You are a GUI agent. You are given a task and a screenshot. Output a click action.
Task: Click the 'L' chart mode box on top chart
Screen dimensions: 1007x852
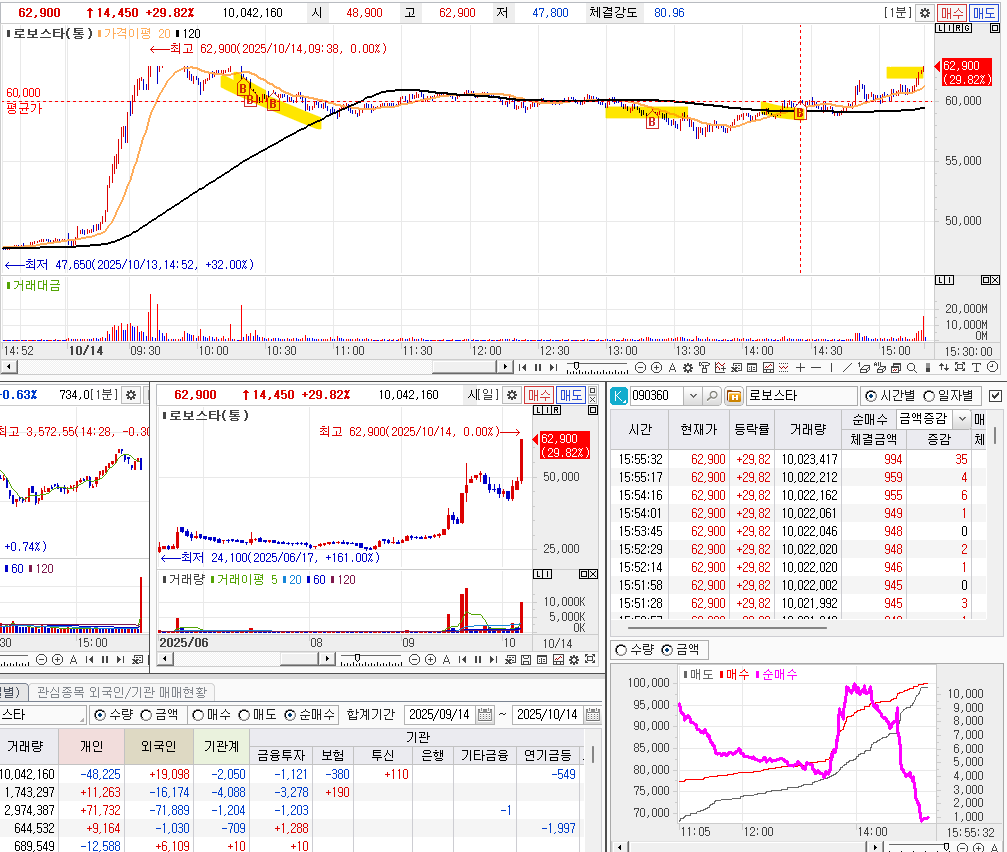click(x=940, y=28)
